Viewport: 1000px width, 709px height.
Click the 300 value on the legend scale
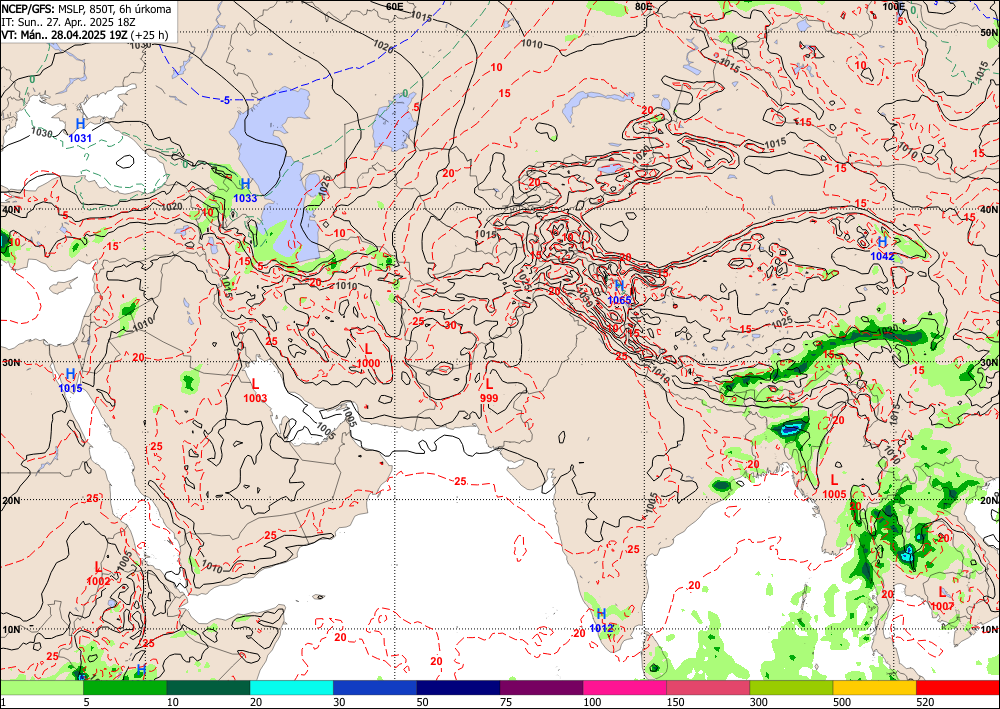[758, 702]
